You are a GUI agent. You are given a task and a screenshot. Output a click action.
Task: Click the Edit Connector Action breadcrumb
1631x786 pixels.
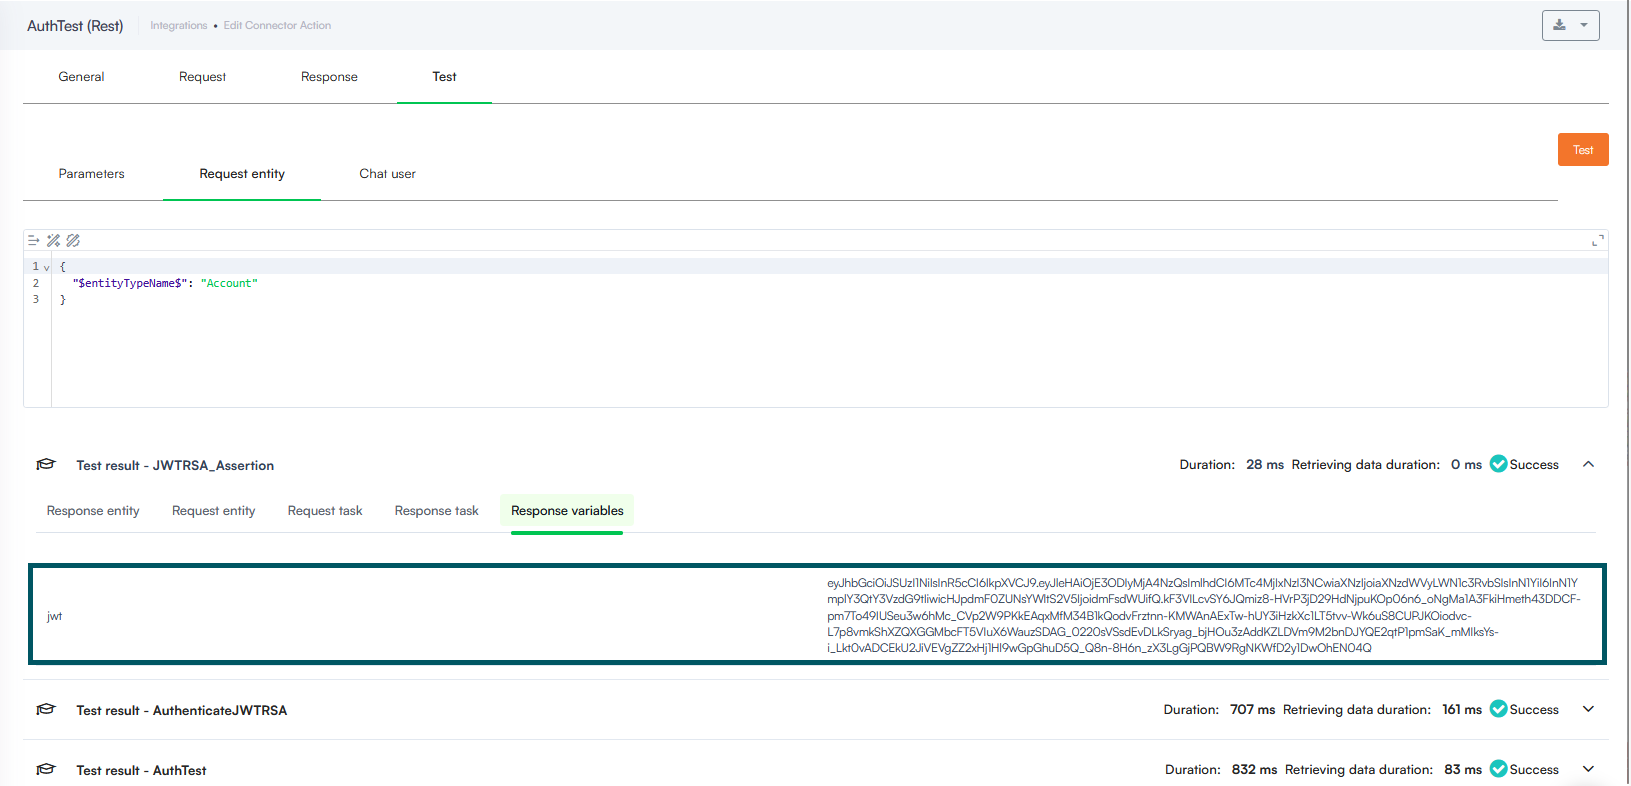tap(277, 26)
